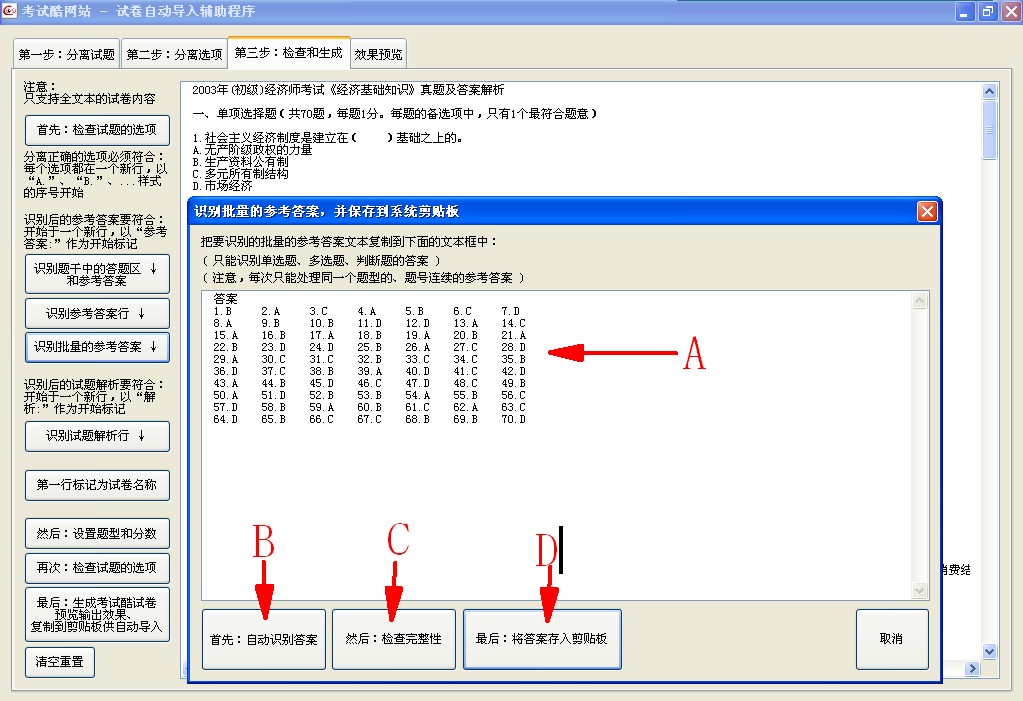Restore down the main application window

(987, 11)
